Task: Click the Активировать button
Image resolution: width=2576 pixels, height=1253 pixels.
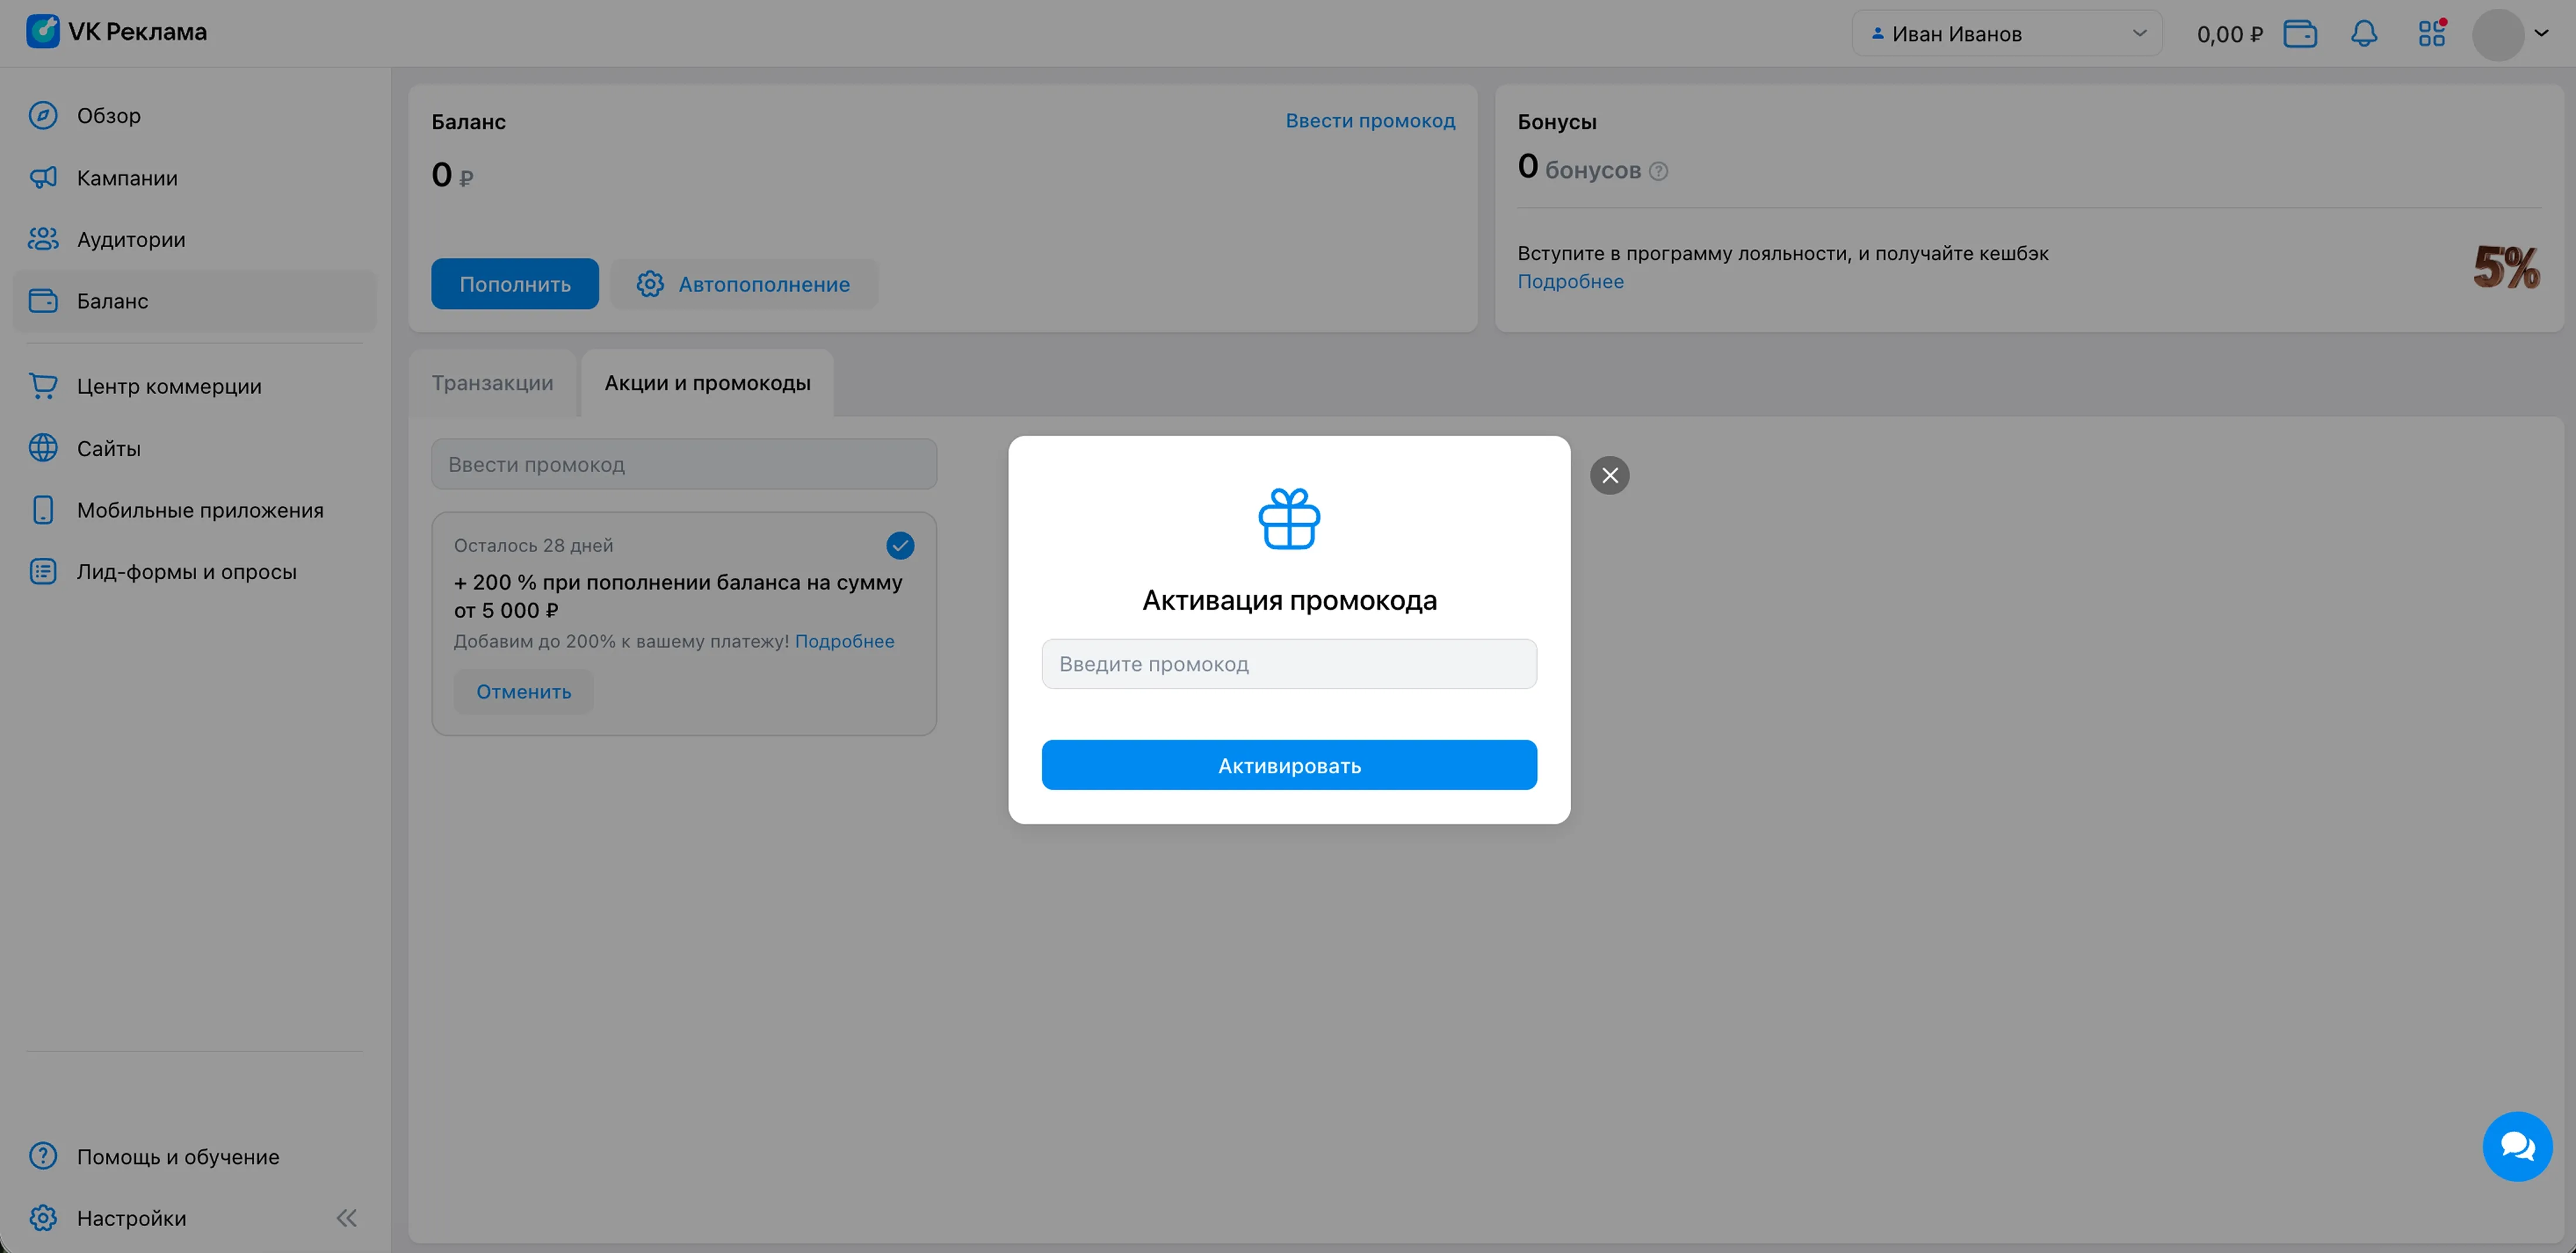Action: point(1289,765)
